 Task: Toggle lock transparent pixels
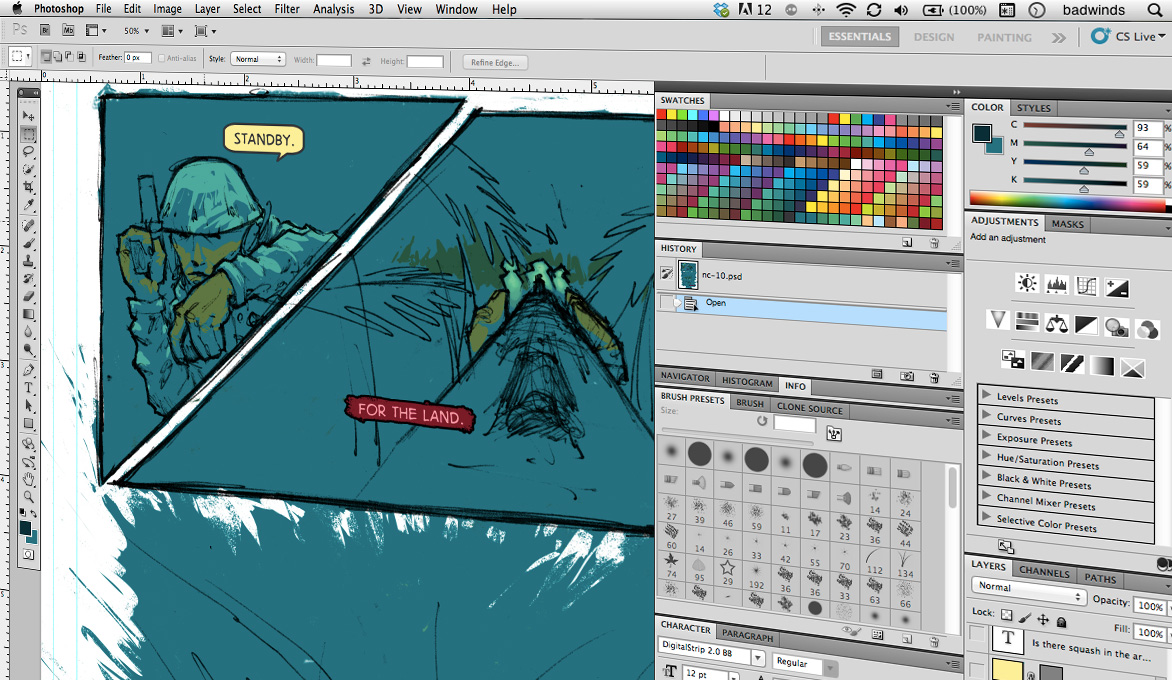point(1007,615)
